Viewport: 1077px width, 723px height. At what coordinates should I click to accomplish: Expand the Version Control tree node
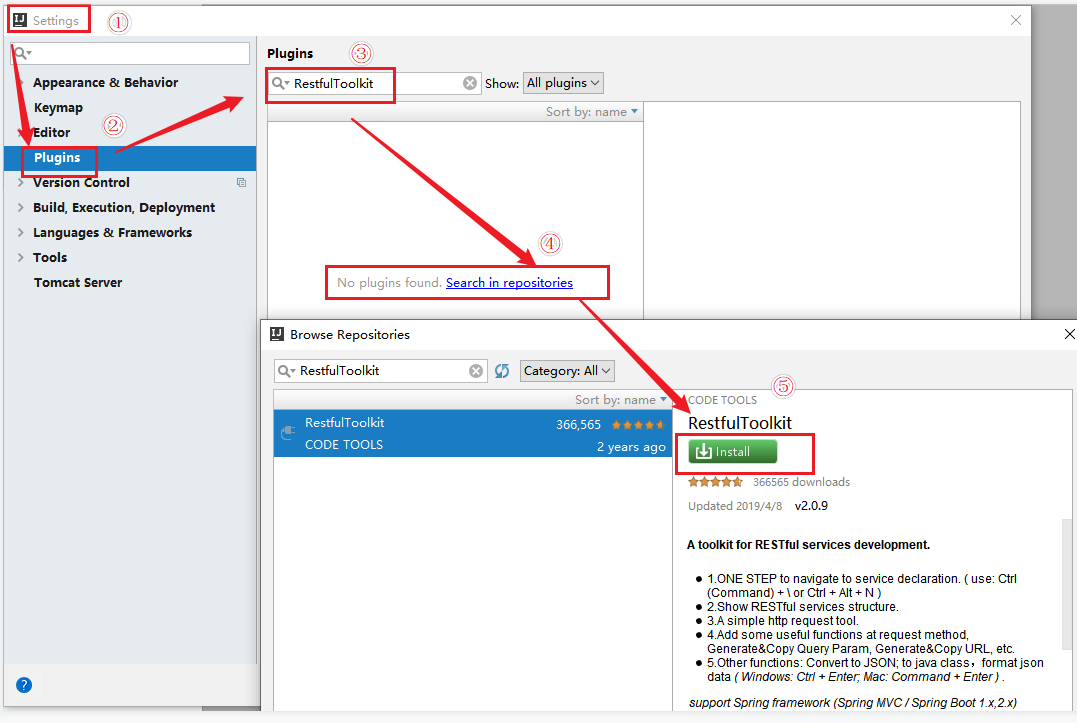coord(21,183)
